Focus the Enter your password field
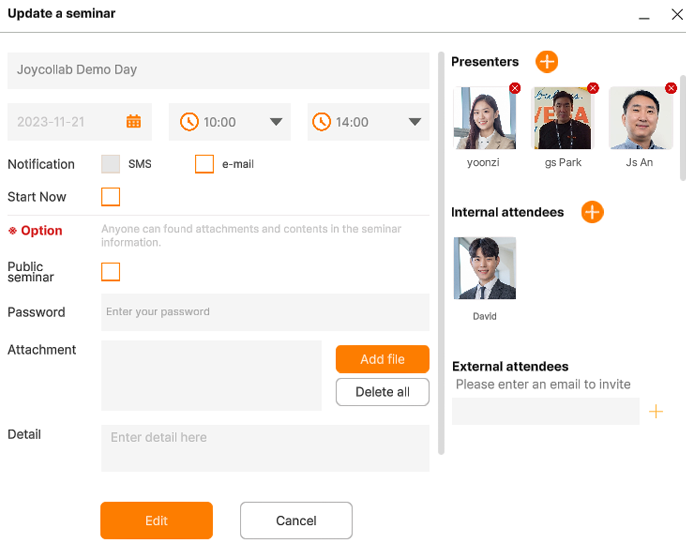 [265, 312]
